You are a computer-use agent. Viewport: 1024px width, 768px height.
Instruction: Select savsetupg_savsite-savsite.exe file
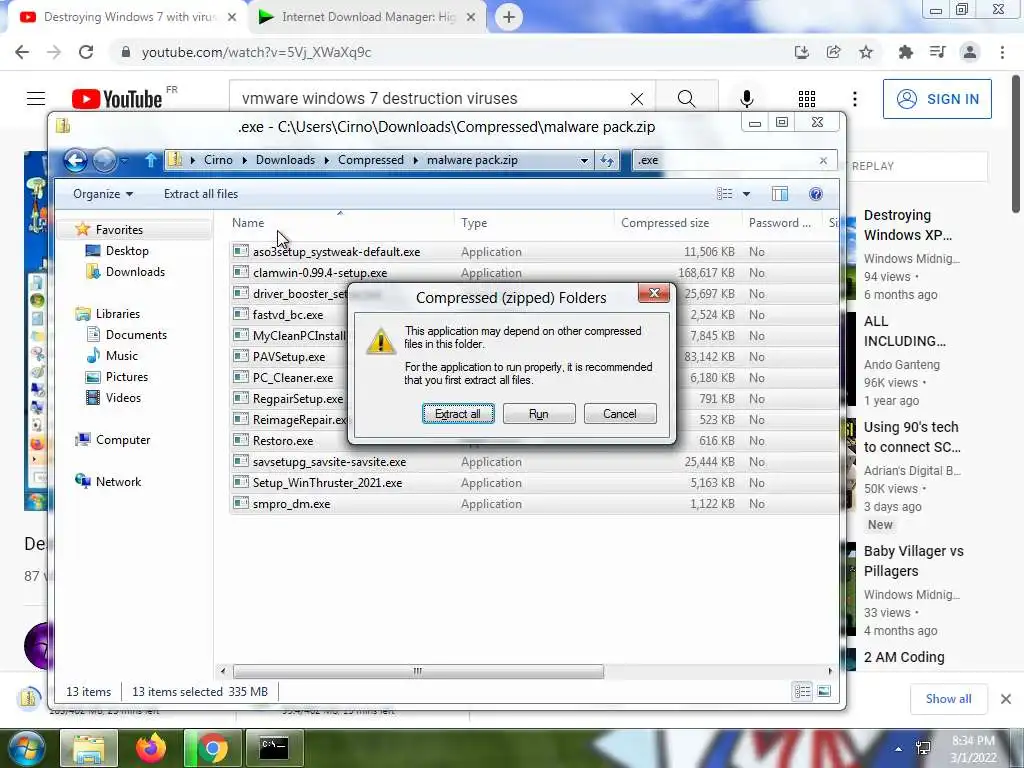click(329, 462)
